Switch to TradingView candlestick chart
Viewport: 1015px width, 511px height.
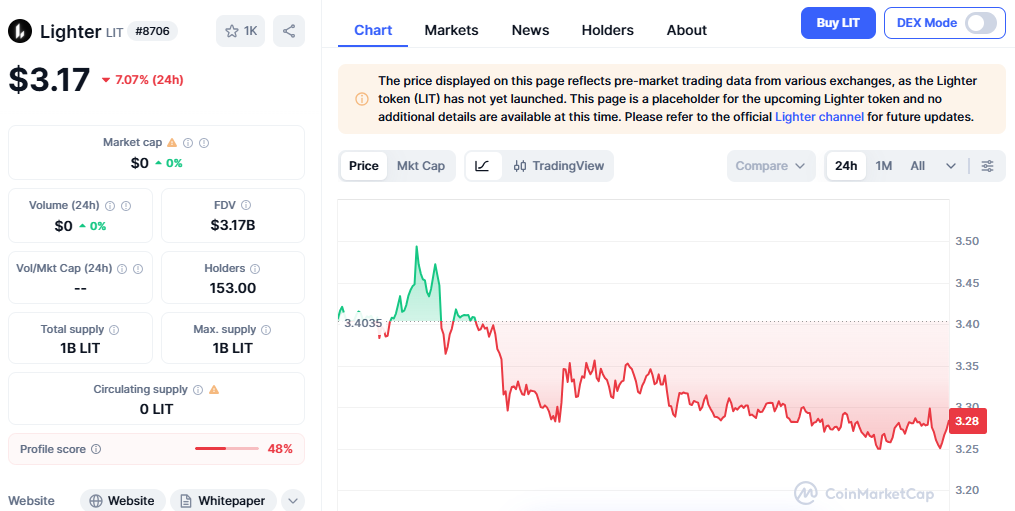pyautogui.click(x=558, y=166)
